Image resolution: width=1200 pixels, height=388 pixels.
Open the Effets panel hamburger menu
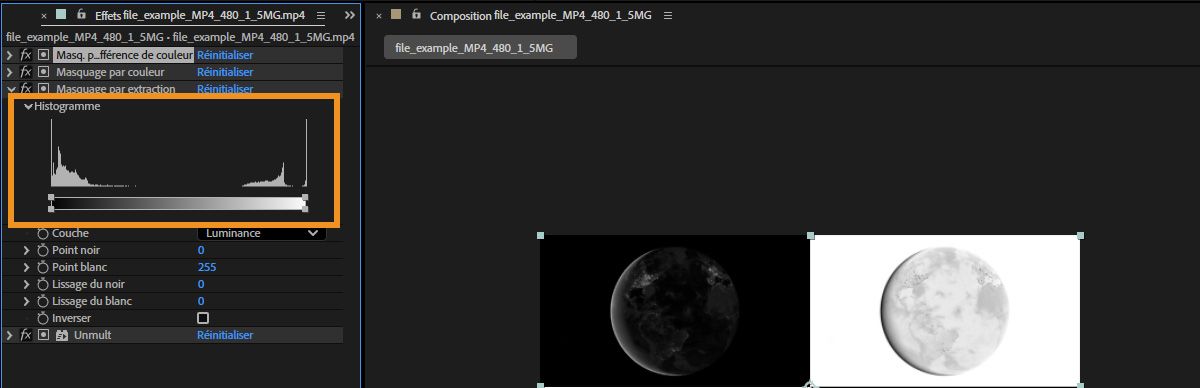point(320,16)
